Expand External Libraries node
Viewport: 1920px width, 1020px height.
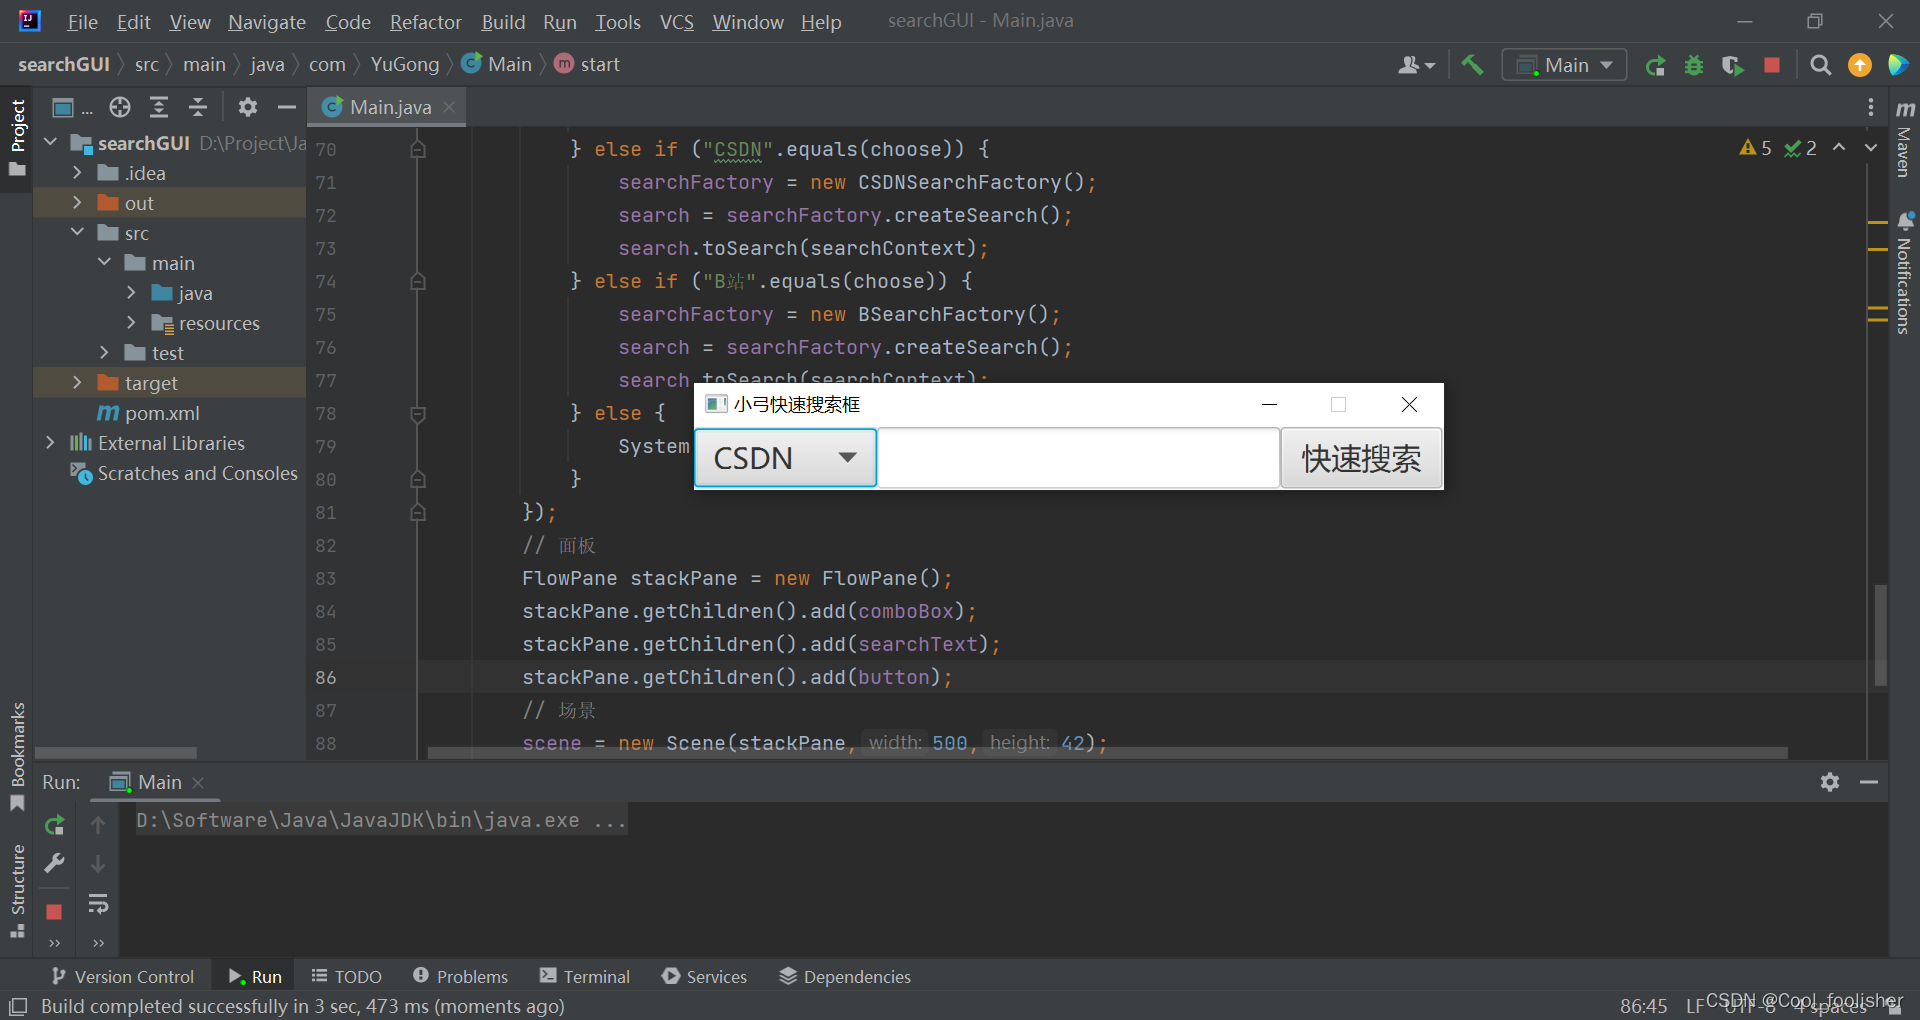[51, 443]
